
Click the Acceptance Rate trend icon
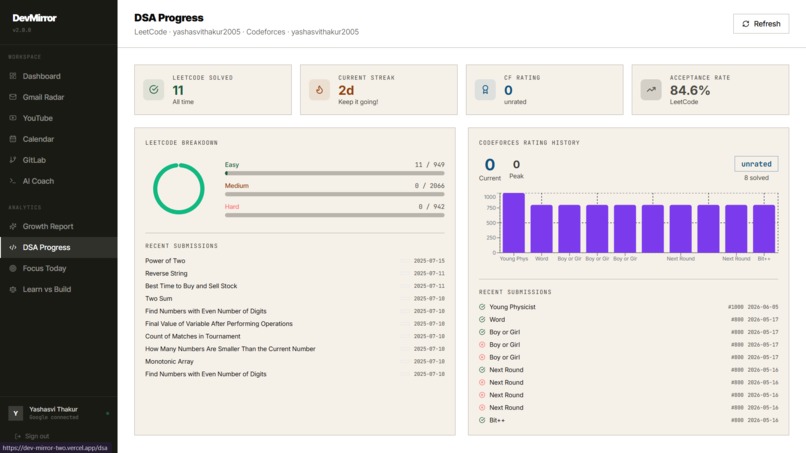coord(651,89)
